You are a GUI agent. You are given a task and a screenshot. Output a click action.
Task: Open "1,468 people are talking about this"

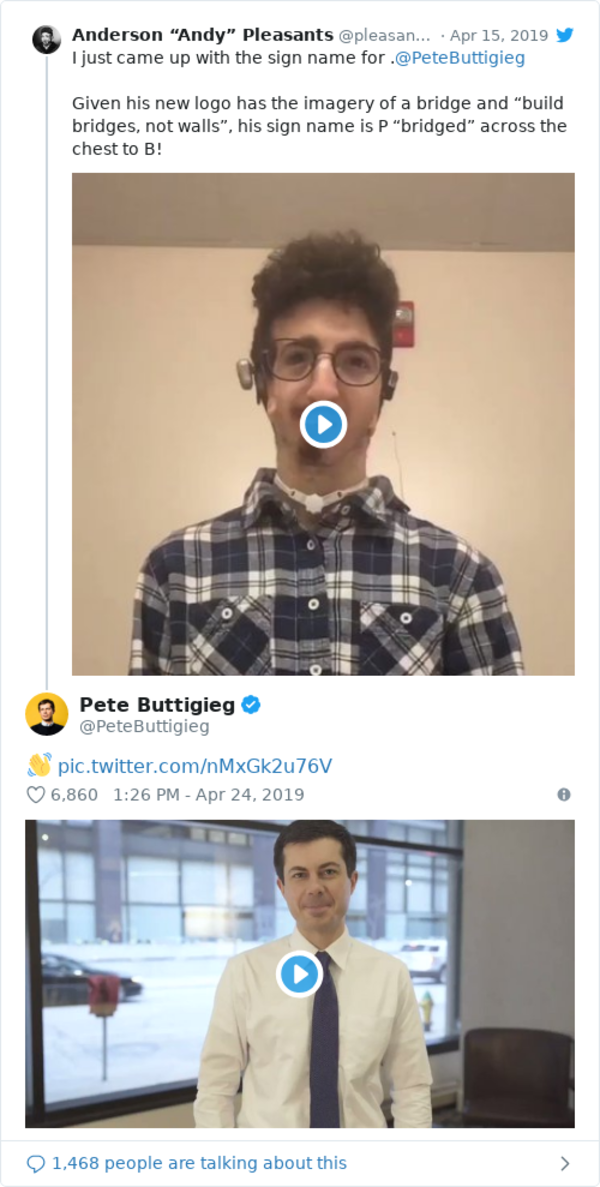coord(199,1163)
